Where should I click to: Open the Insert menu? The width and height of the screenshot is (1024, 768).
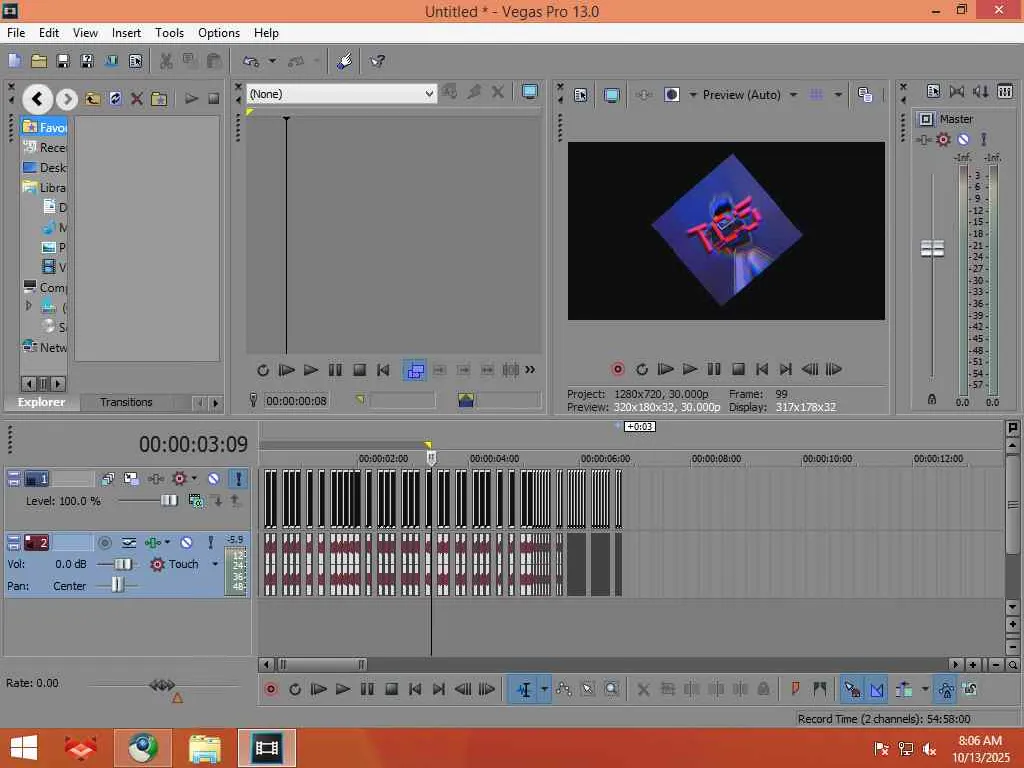126,33
